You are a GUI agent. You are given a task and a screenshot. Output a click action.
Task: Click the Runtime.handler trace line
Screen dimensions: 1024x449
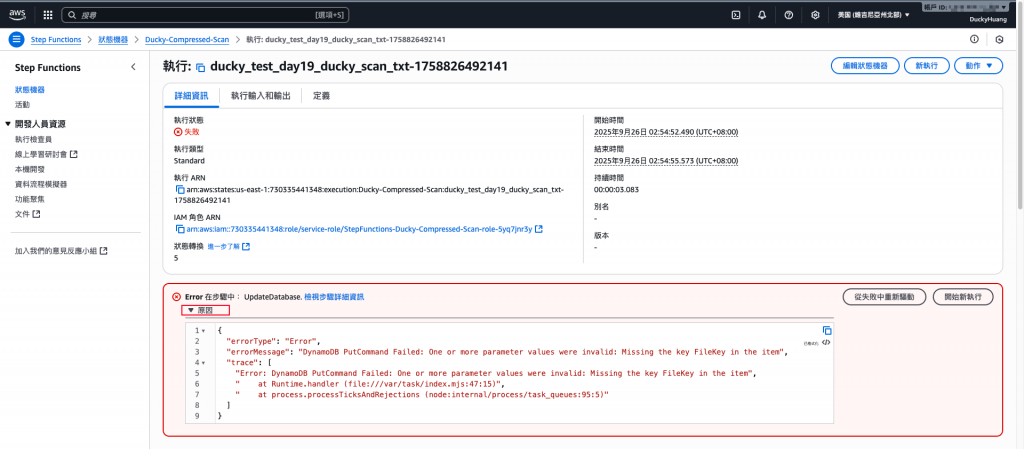371,384
